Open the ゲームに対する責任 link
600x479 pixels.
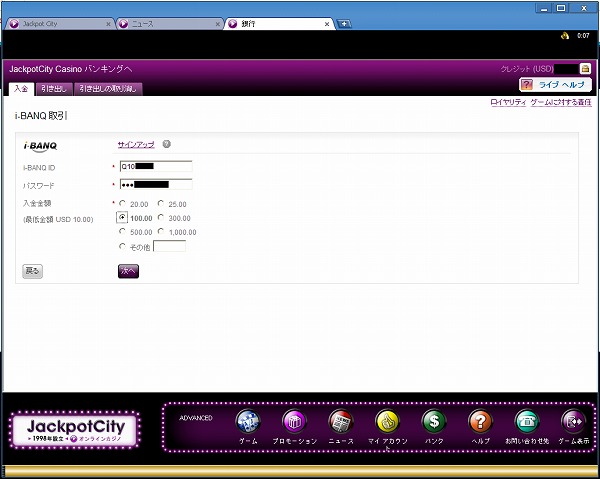coord(561,102)
